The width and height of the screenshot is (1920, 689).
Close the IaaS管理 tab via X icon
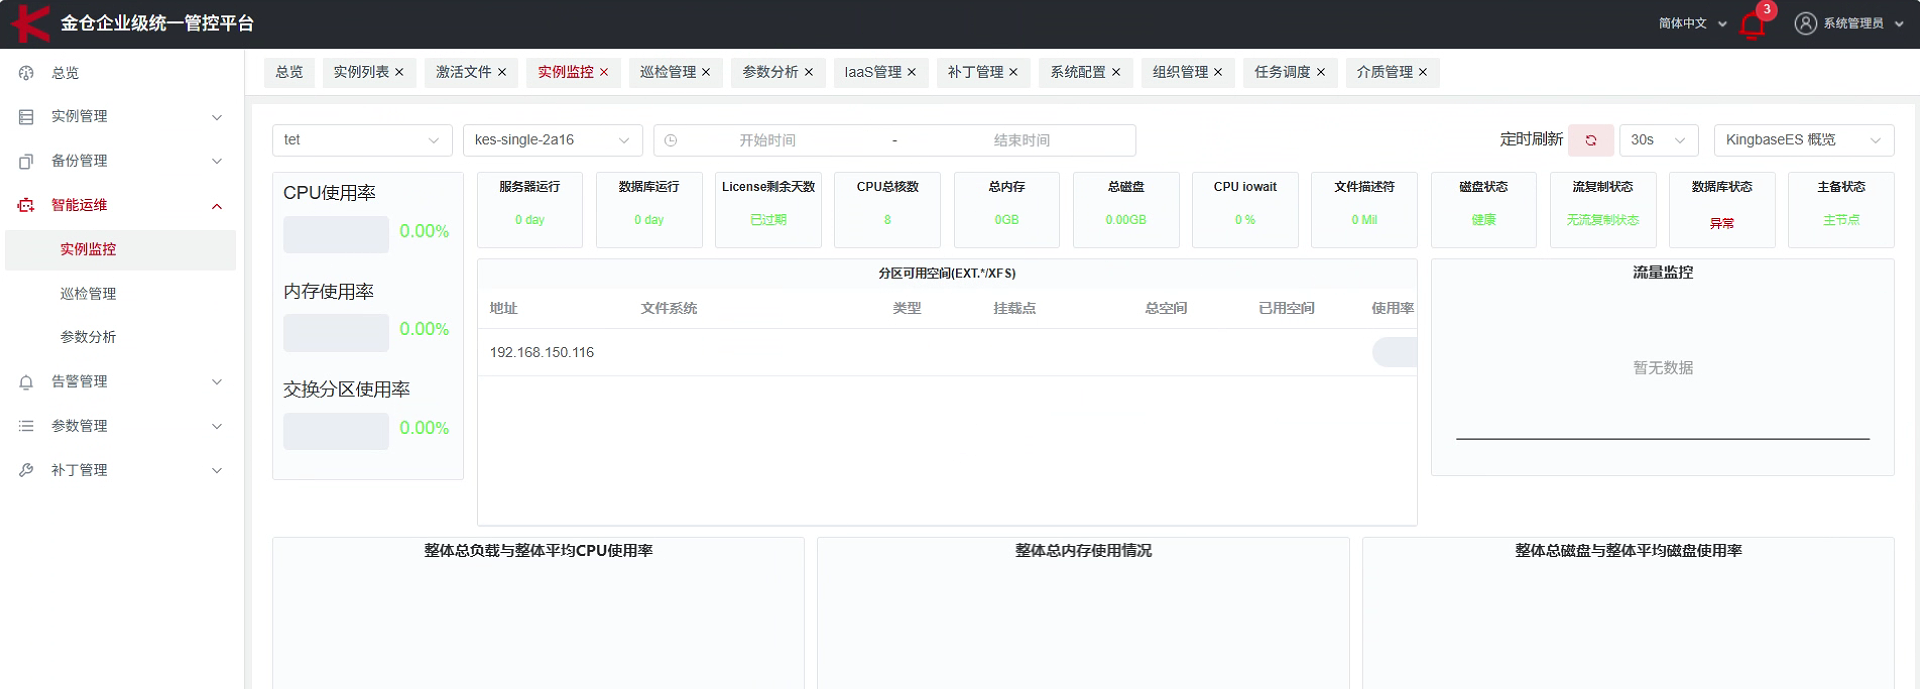coord(911,72)
